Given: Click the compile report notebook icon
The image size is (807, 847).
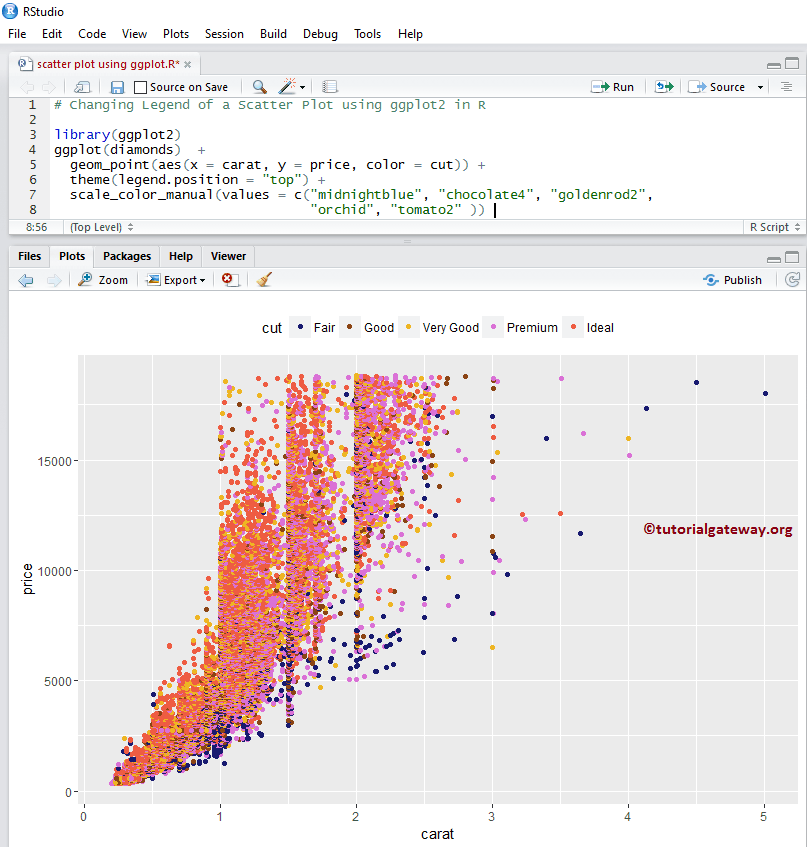Looking at the screenshot, I should pos(330,87).
